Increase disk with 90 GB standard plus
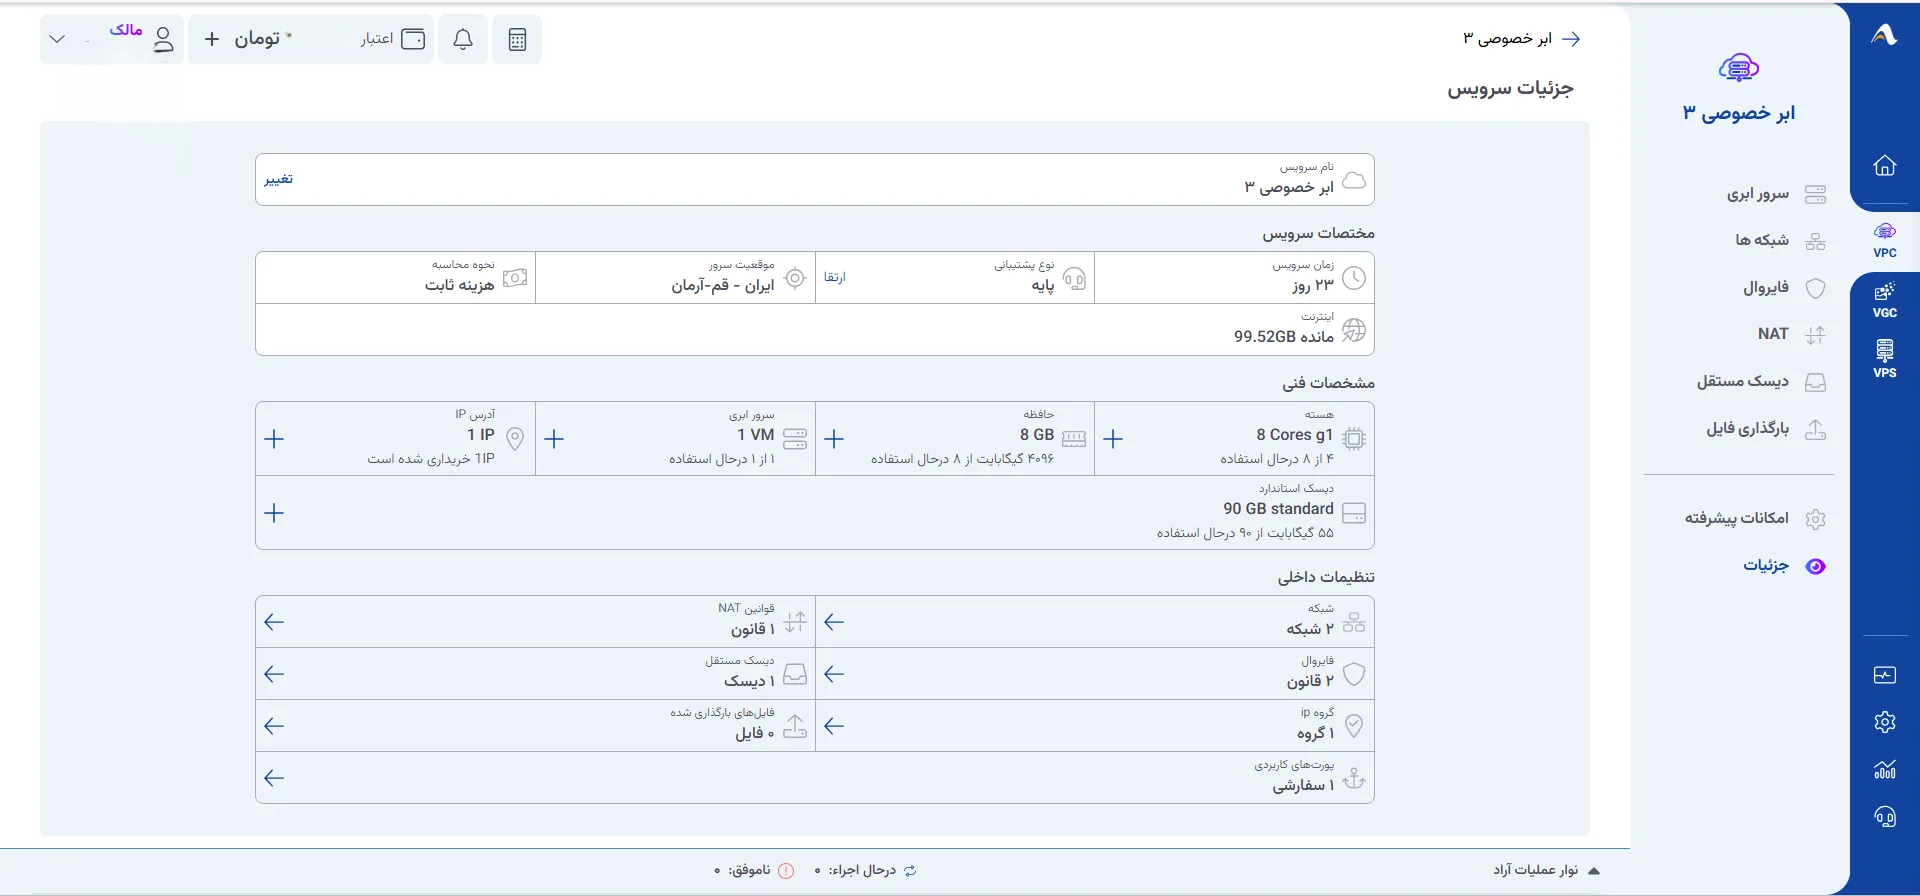The image size is (1920, 896). pyautogui.click(x=274, y=513)
